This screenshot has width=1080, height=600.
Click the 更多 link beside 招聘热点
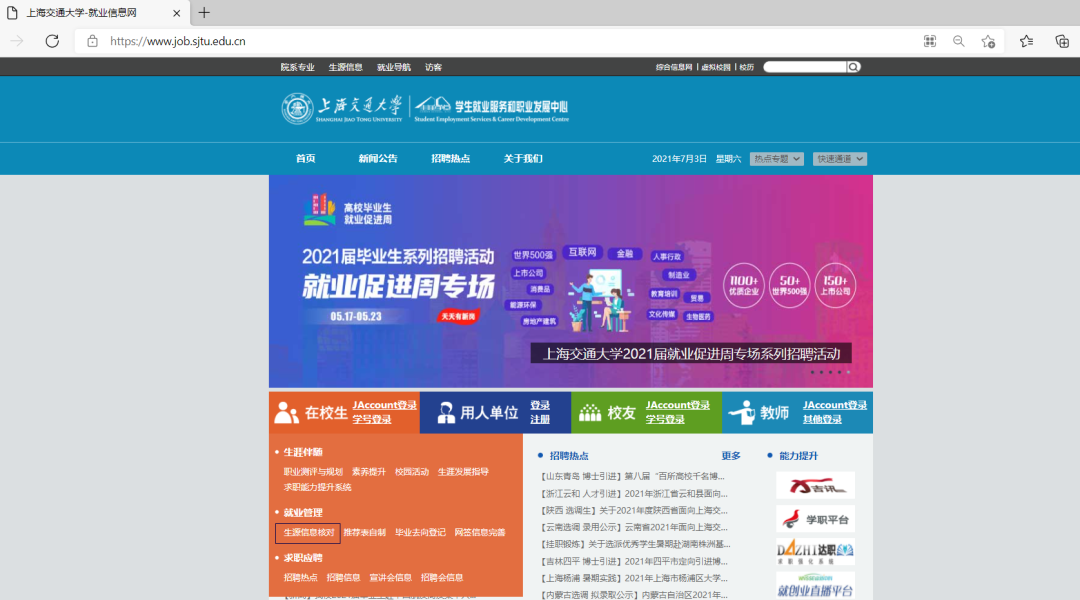pyautogui.click(x=733, y=455)
